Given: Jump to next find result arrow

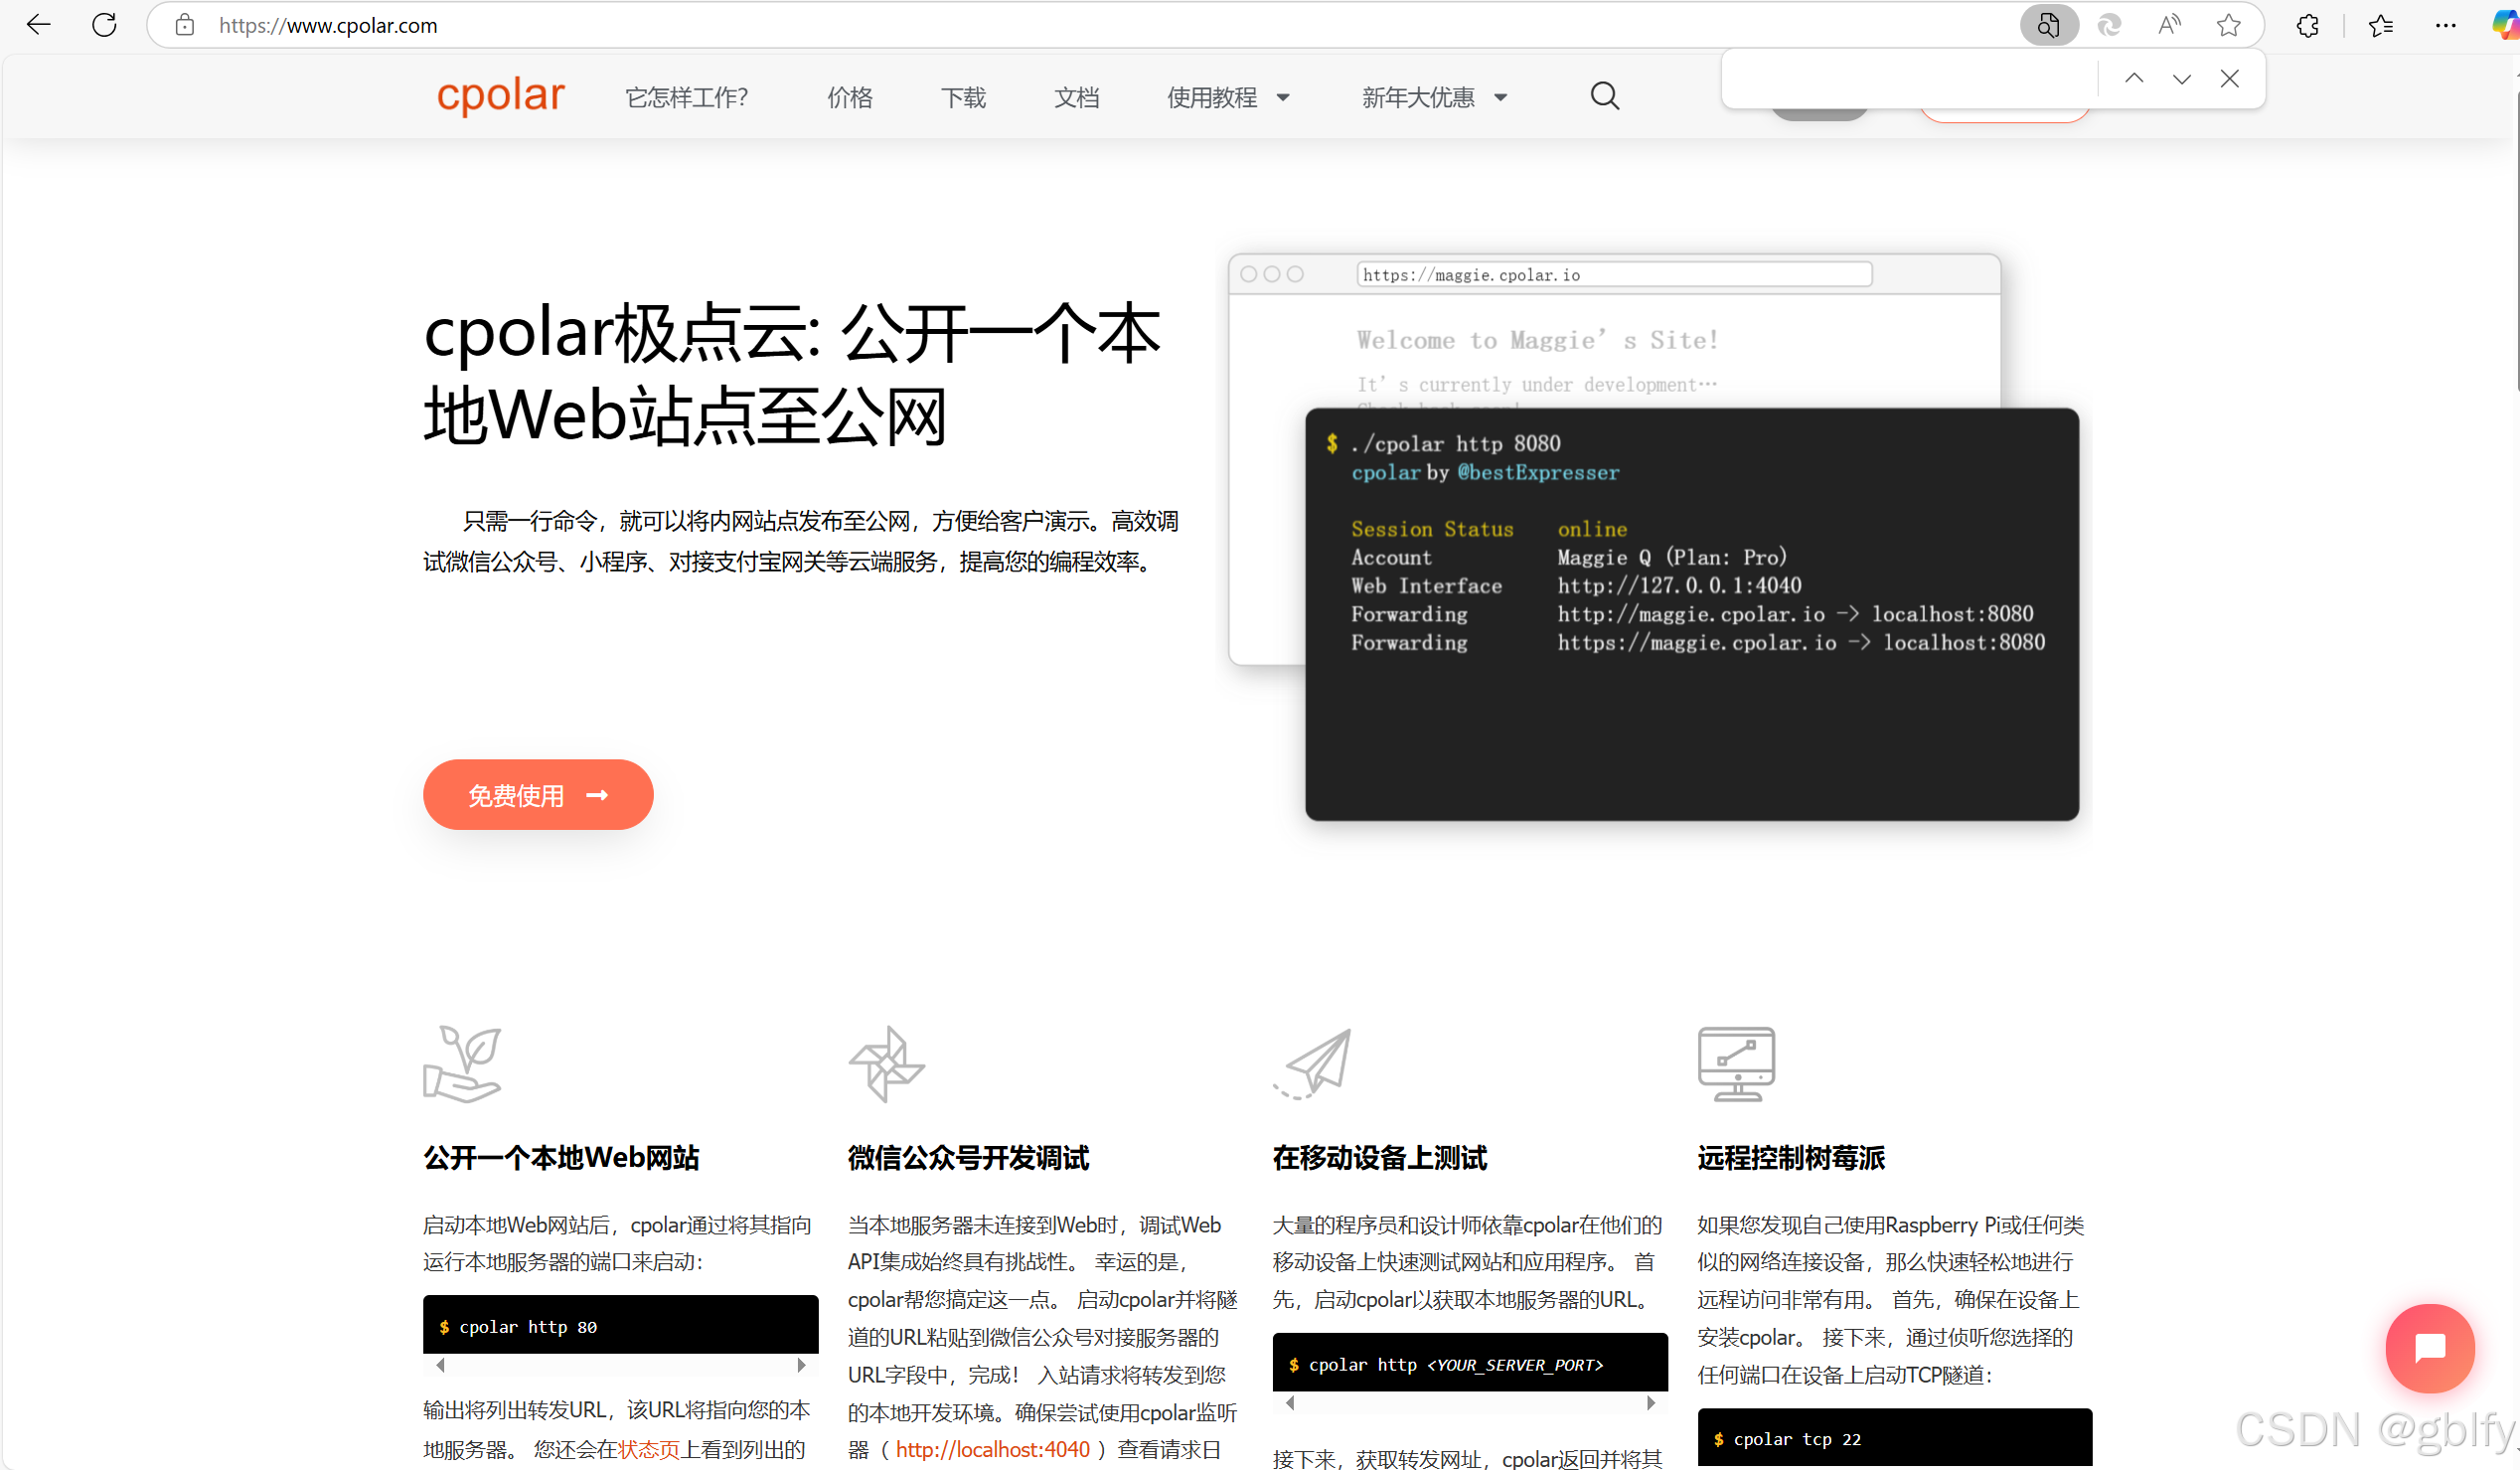Looking at the screenshot, I should (2181, 79).
